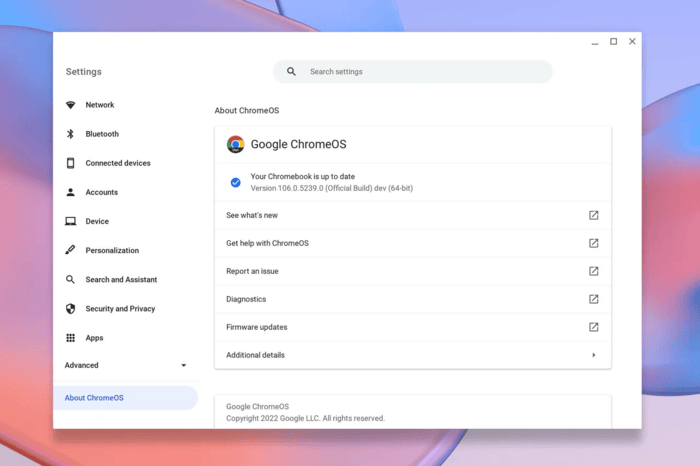
Task: Open external link icon for Get help with ChromeOS
Action: (593, 243)
